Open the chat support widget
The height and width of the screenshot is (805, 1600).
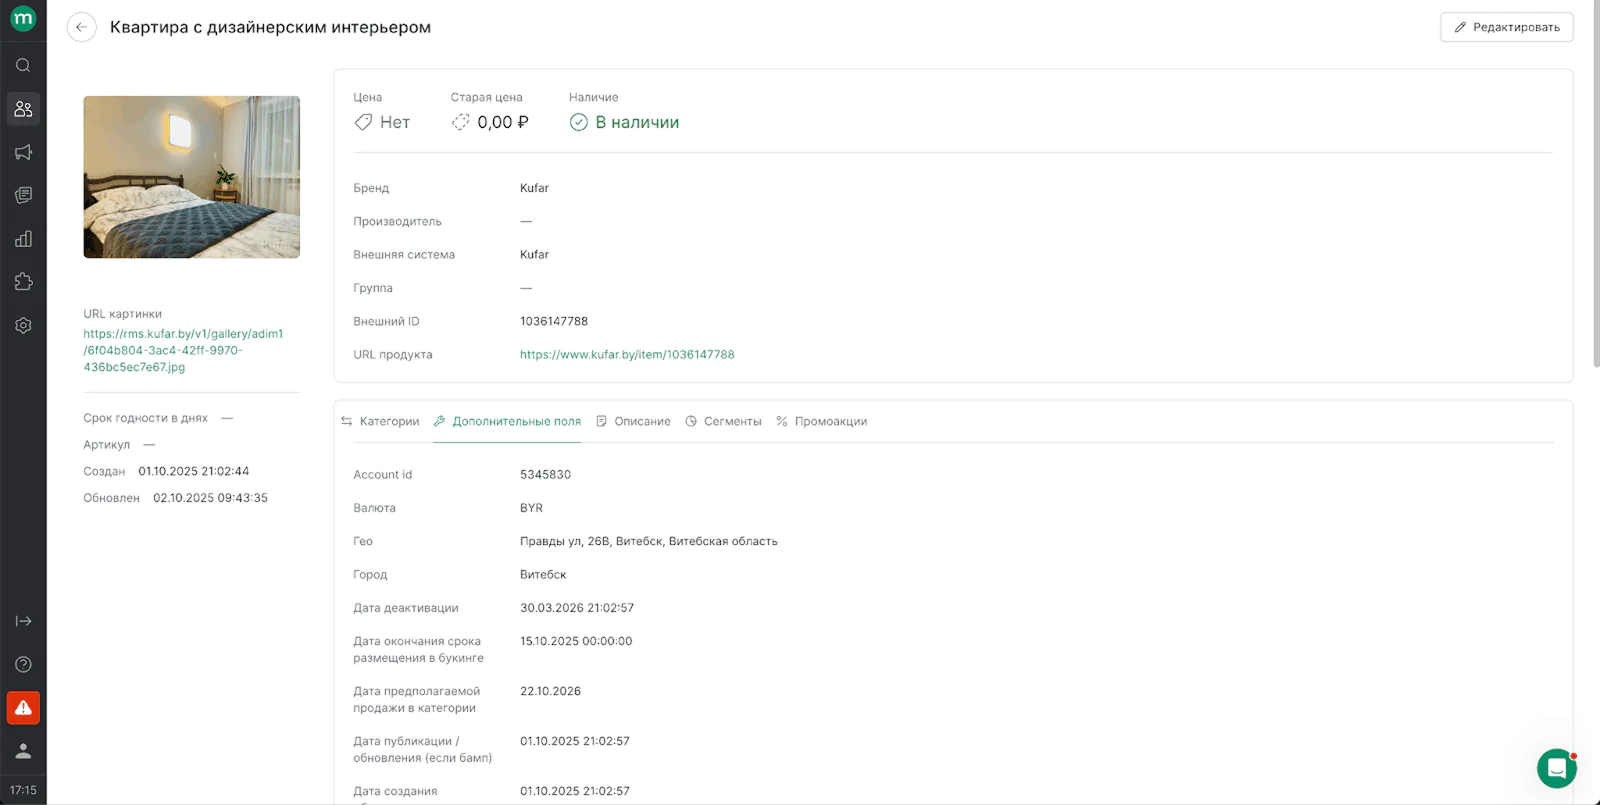1556,768
